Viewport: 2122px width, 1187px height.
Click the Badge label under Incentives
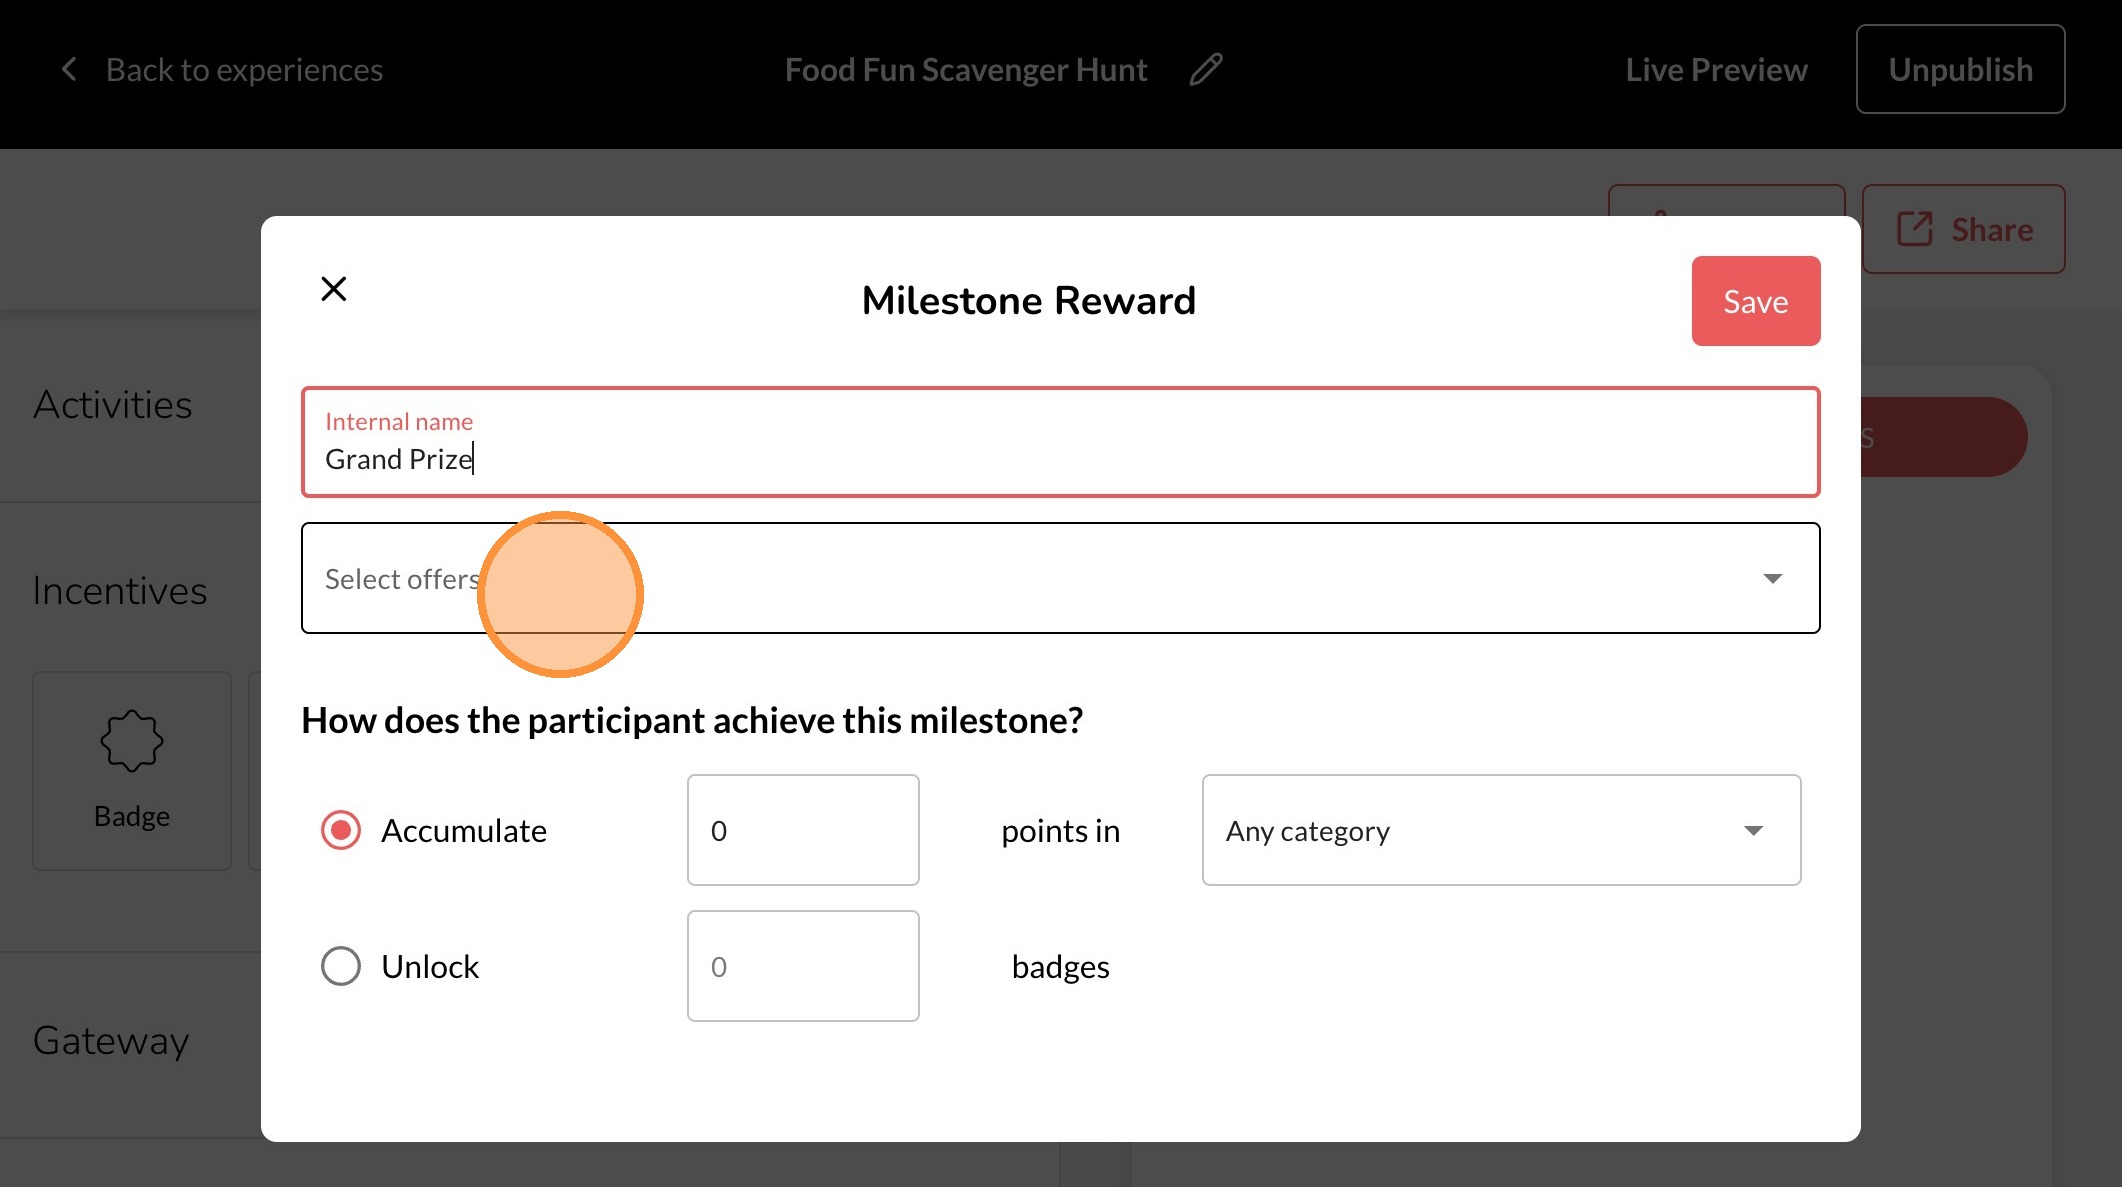tap(131, 817)
